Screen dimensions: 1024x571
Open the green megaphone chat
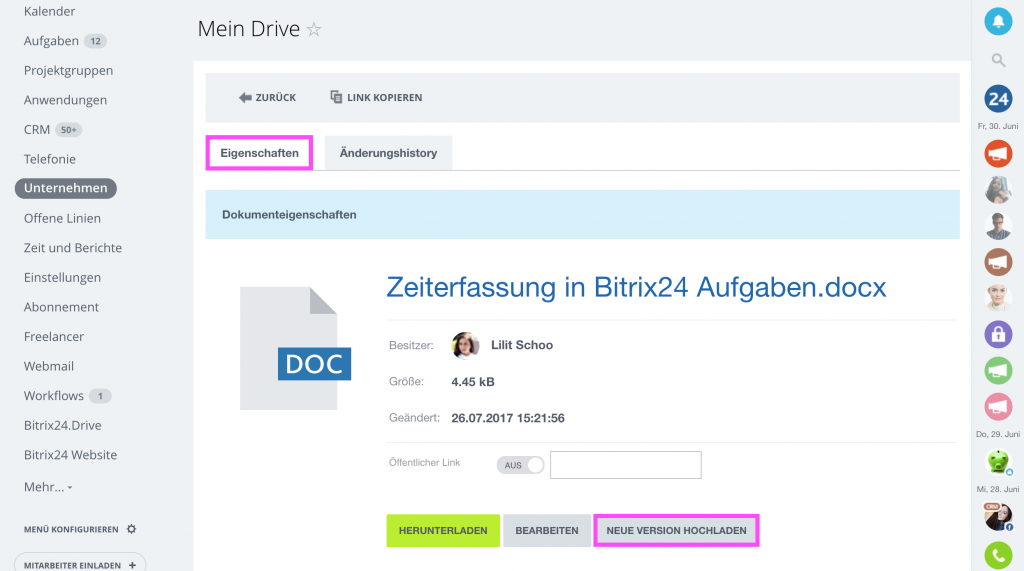(x=998, y=370)
